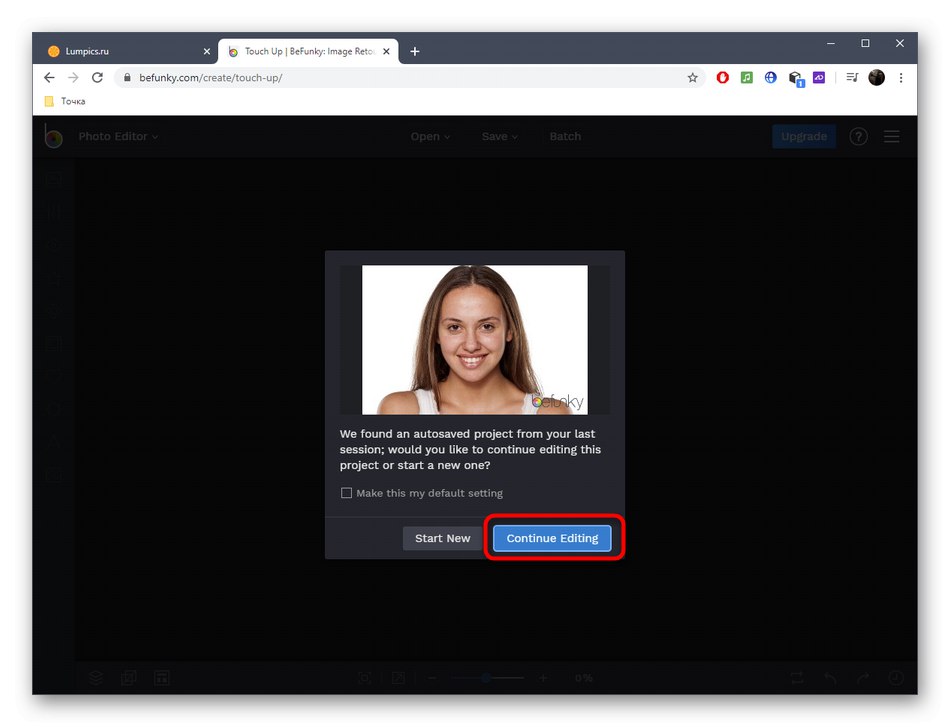950x727 pixels.
Task: Click the BeFunky logo icon
Action: [x=53, y=136]
